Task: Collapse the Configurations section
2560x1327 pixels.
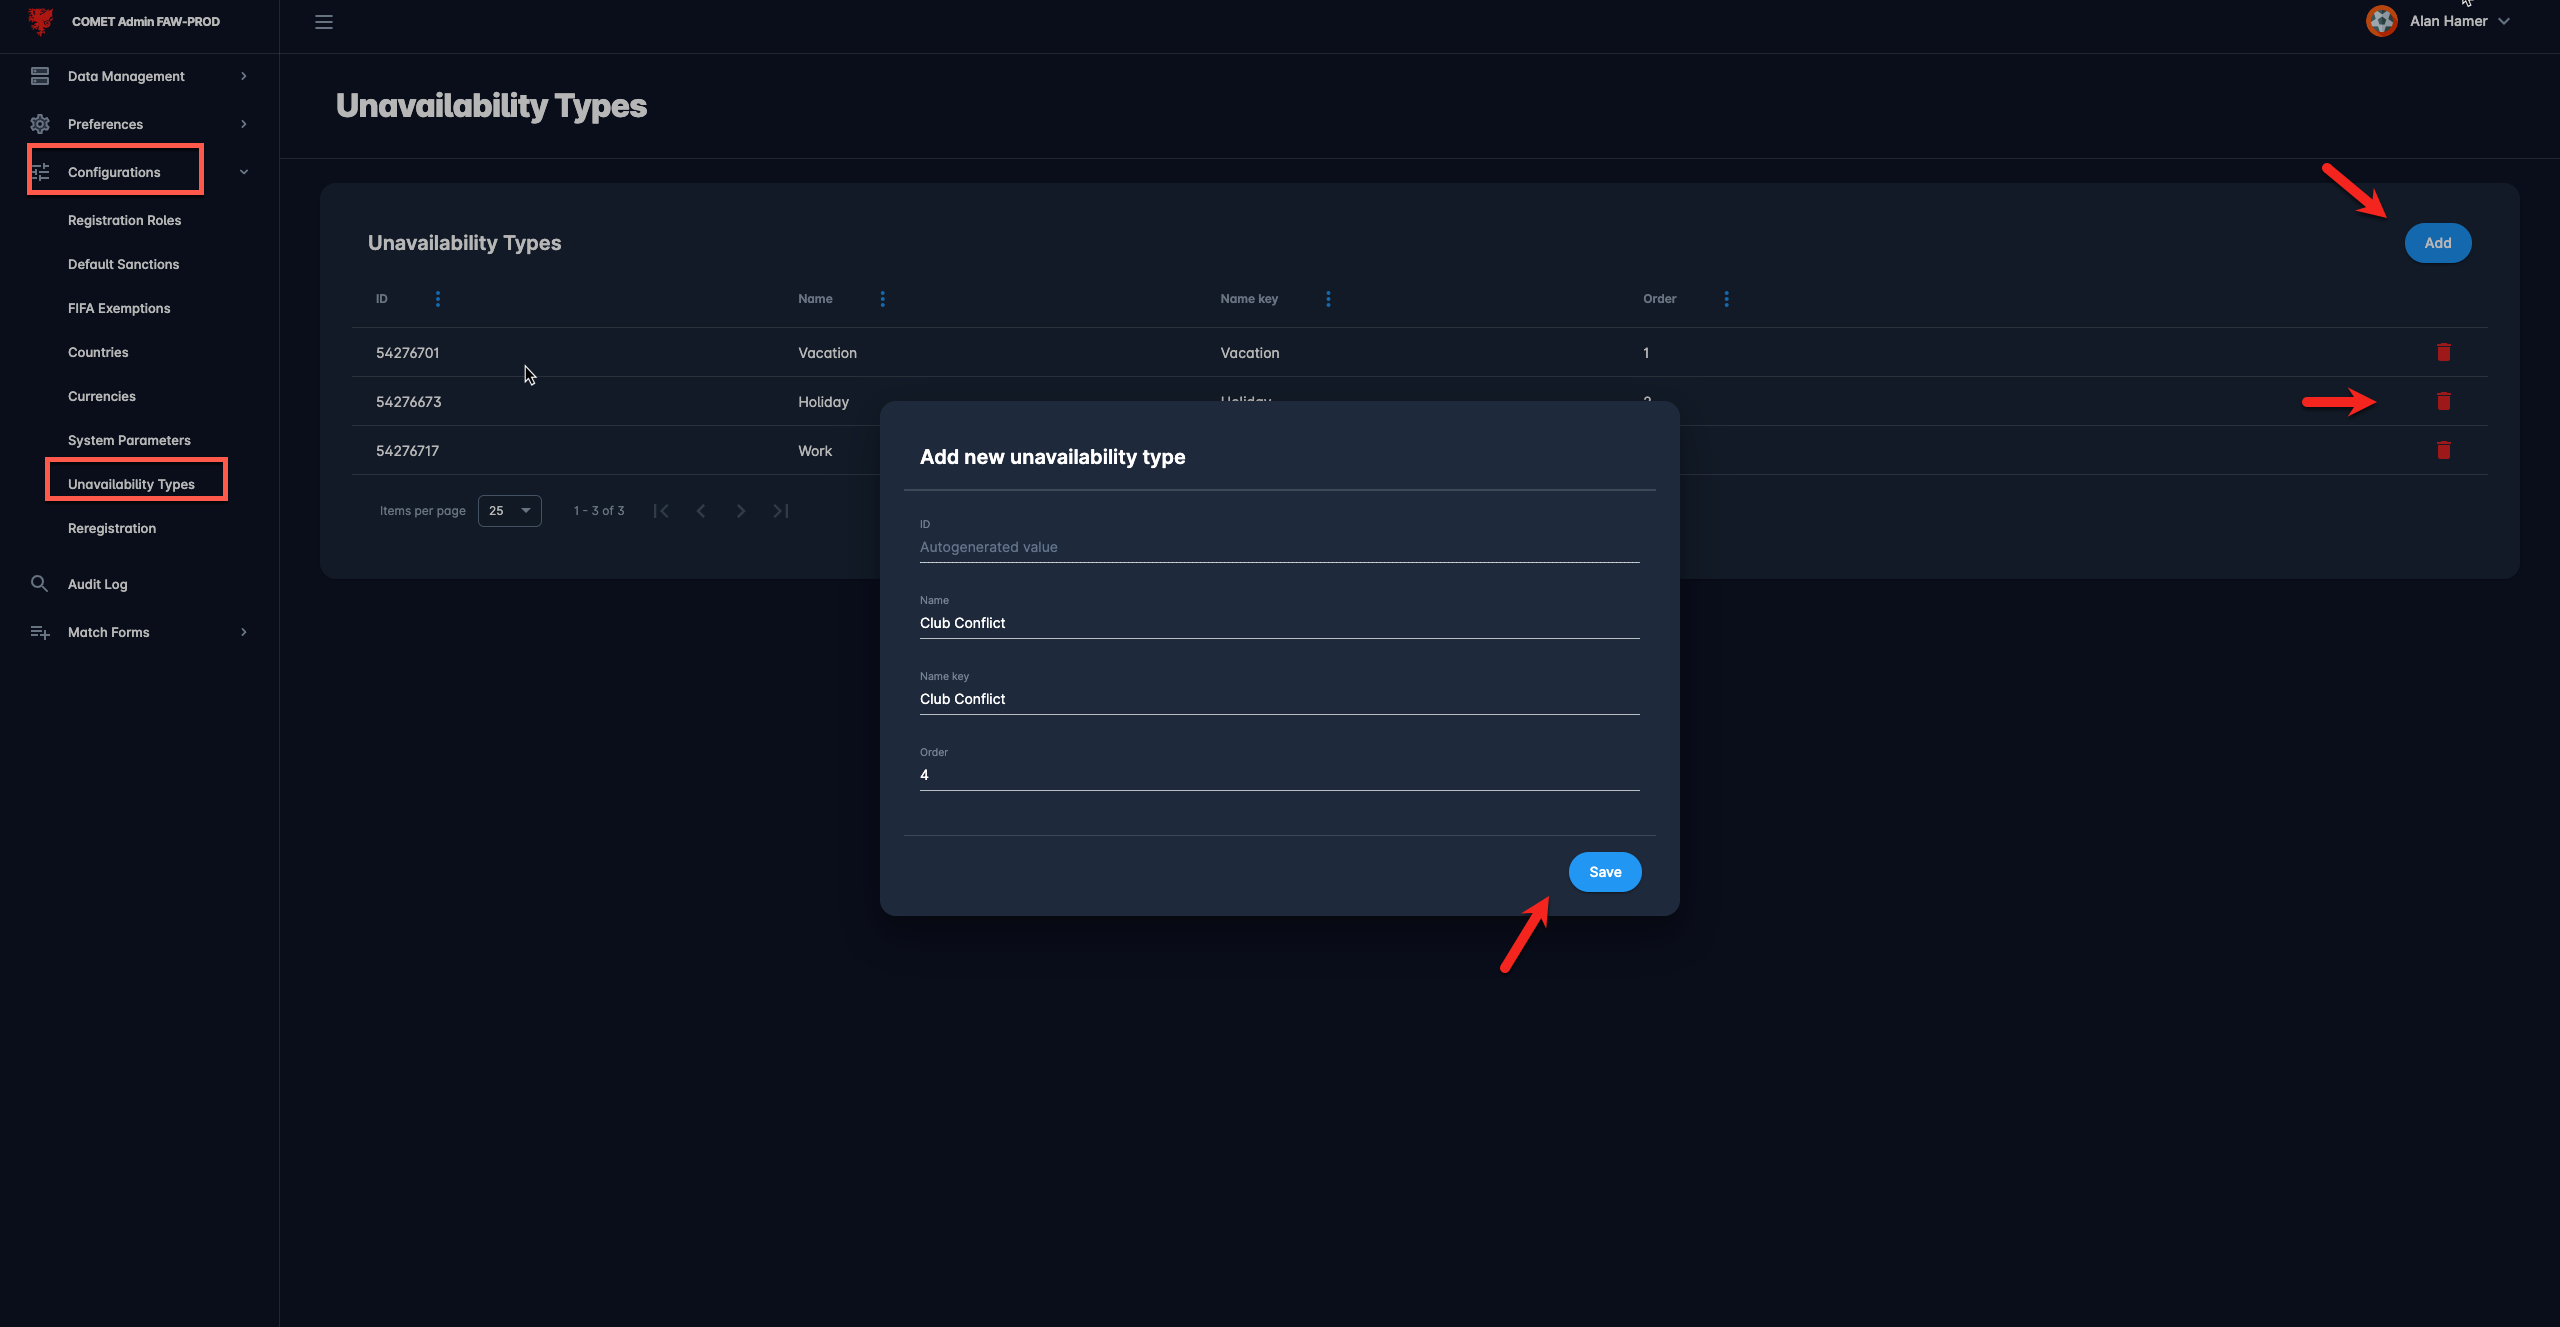Action: (243, 172)
